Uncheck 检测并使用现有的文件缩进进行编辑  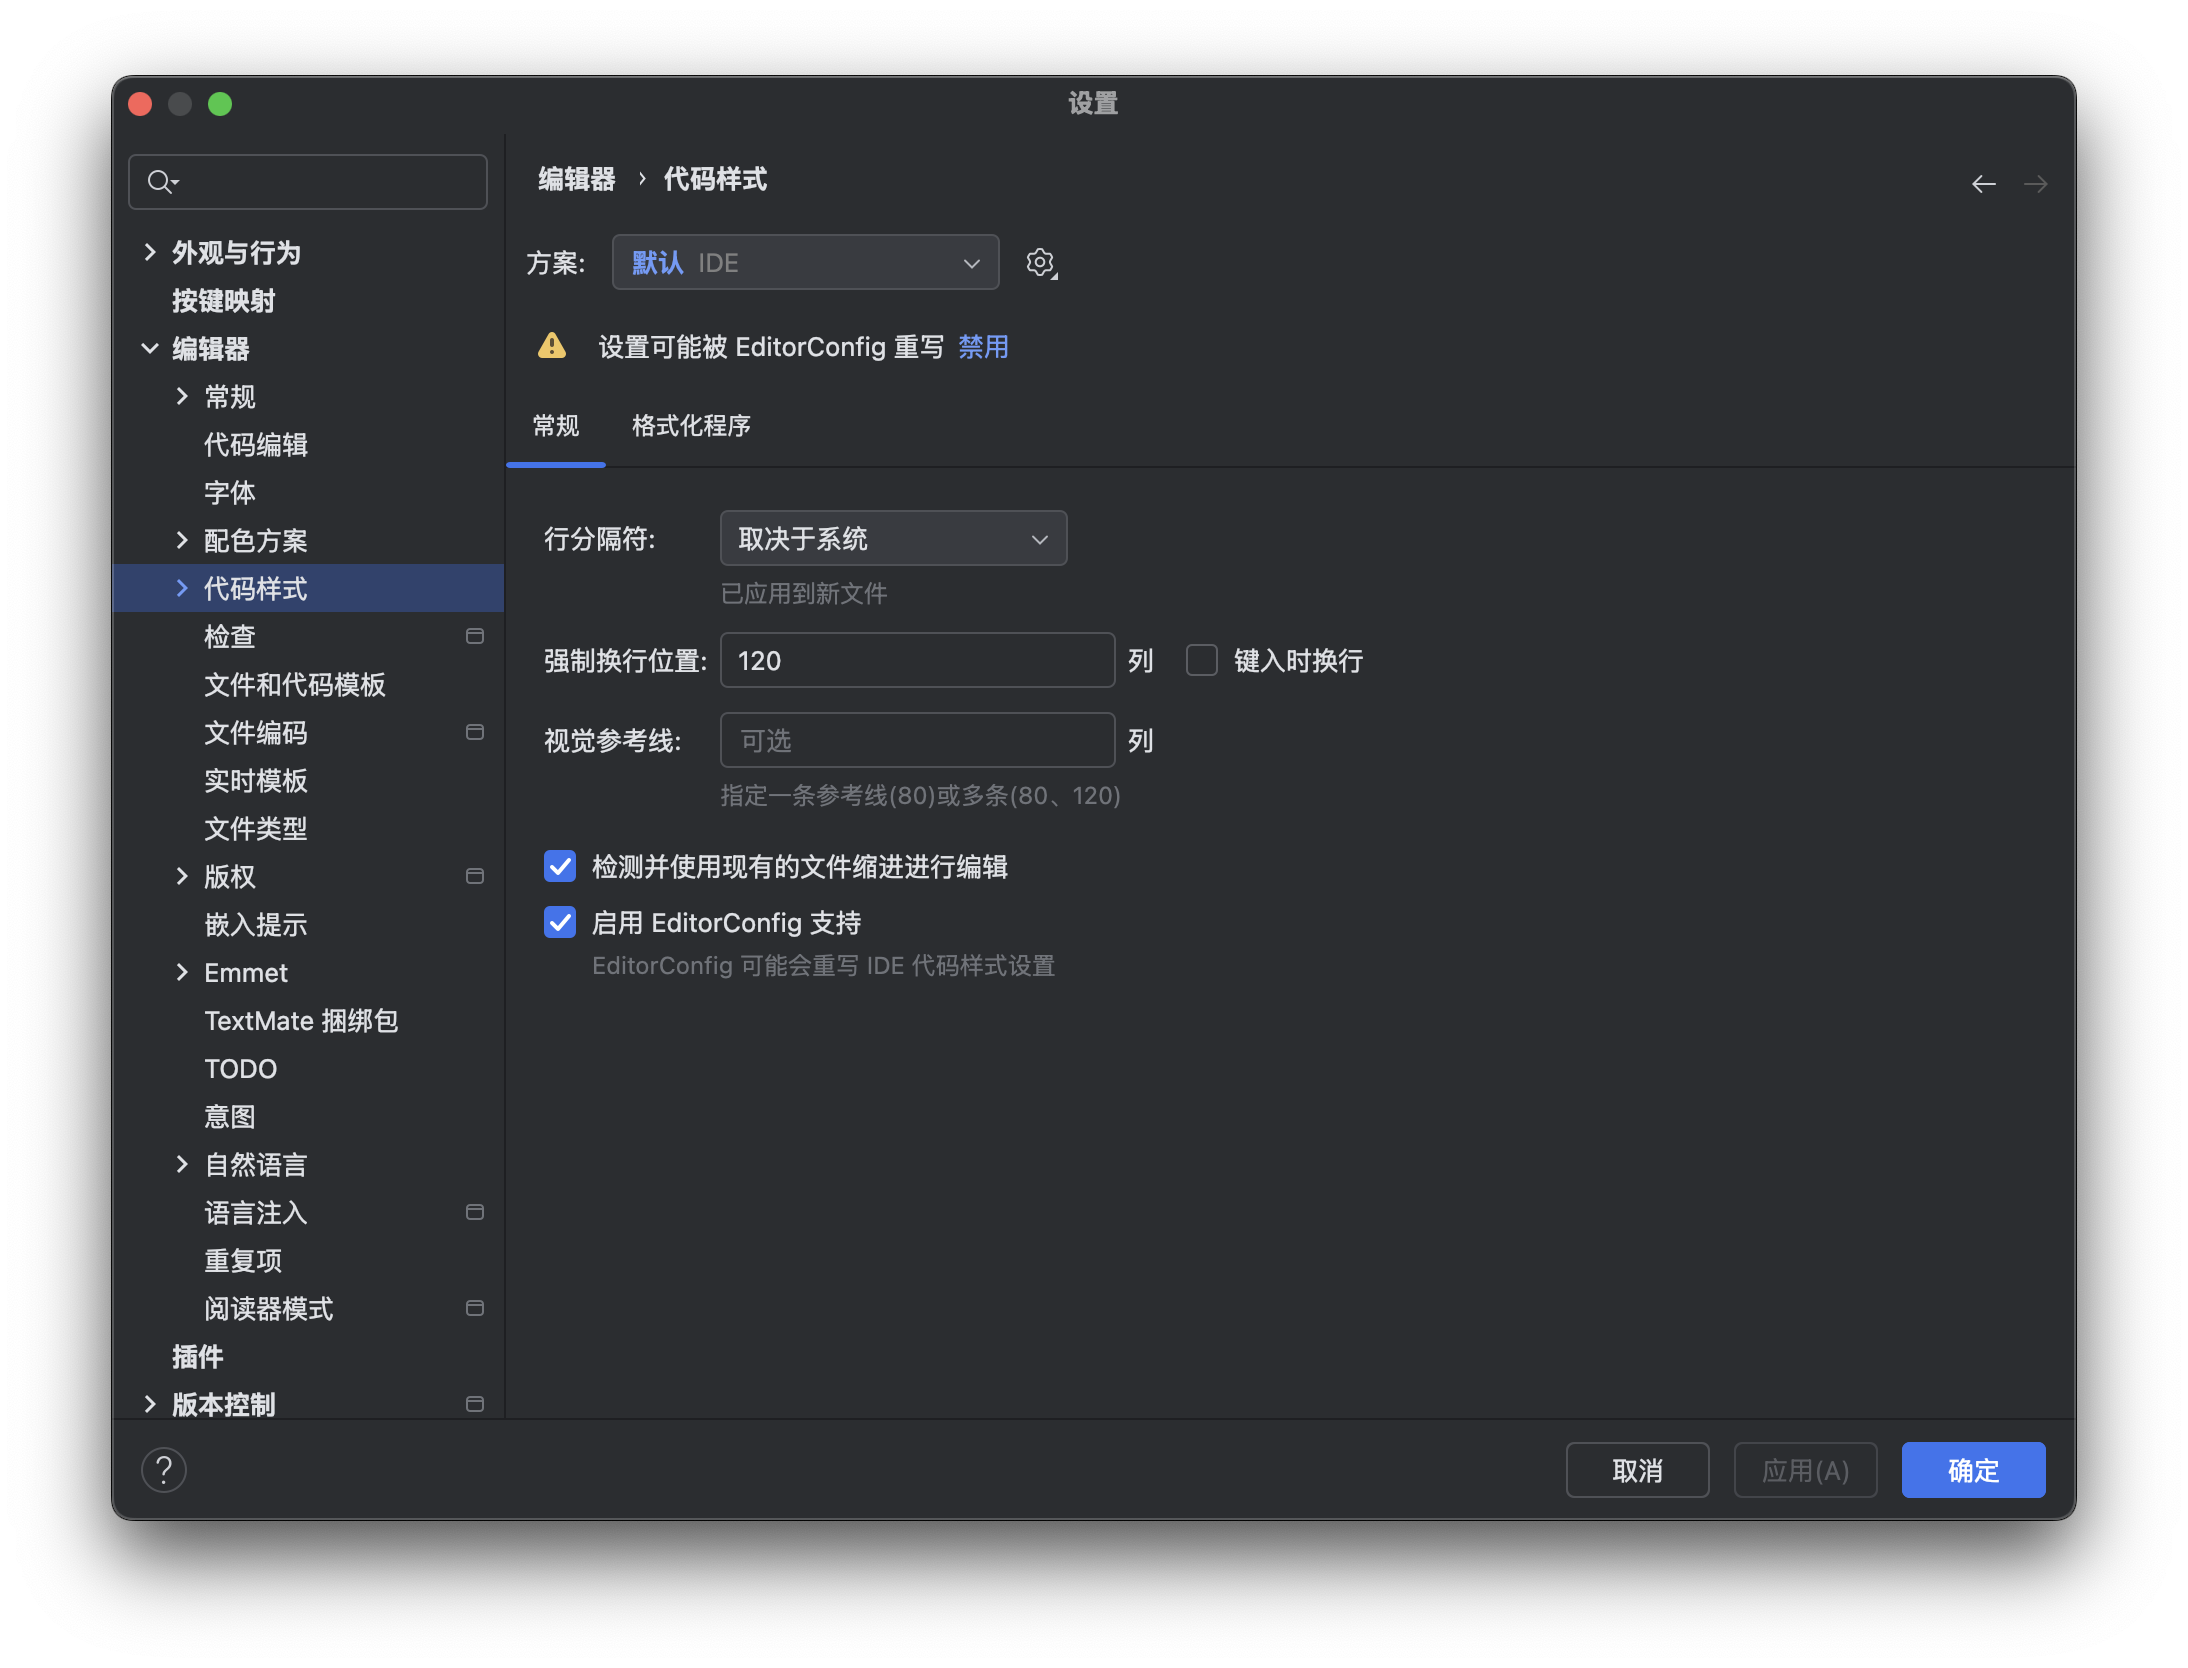tap(560, 866)
